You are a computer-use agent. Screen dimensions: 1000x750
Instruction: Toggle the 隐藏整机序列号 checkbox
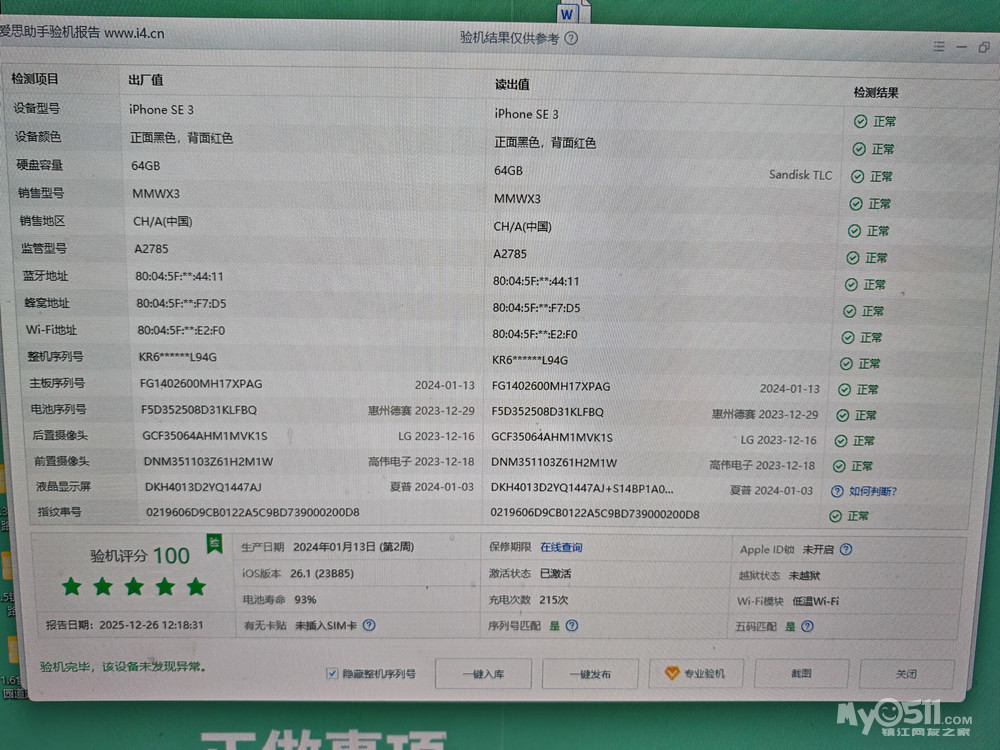(332, 673)
